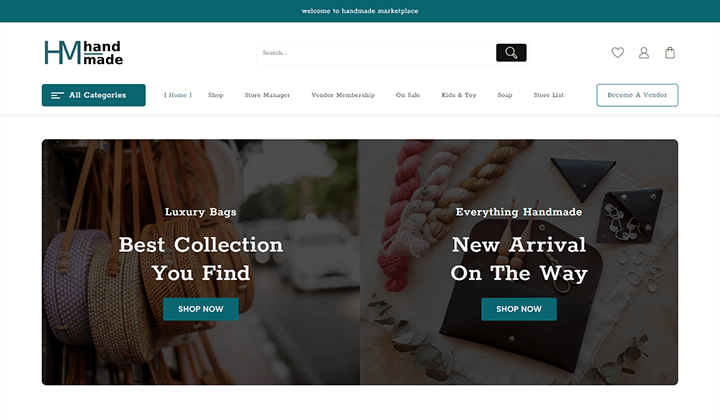Select Vendor Membership in navigation
The width and height of the screenshot is (720, 420).
[x=343, y=95]
